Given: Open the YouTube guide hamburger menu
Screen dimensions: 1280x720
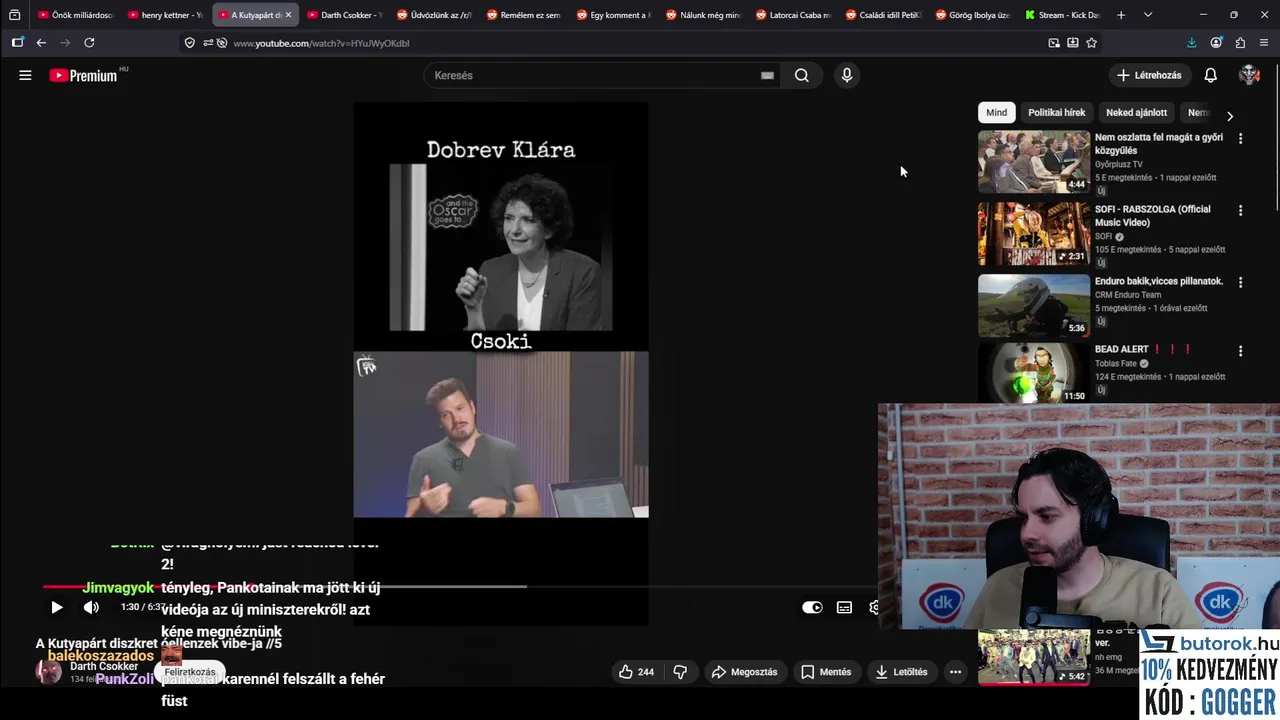Looking at the screenshot, I should click(25, 75).
